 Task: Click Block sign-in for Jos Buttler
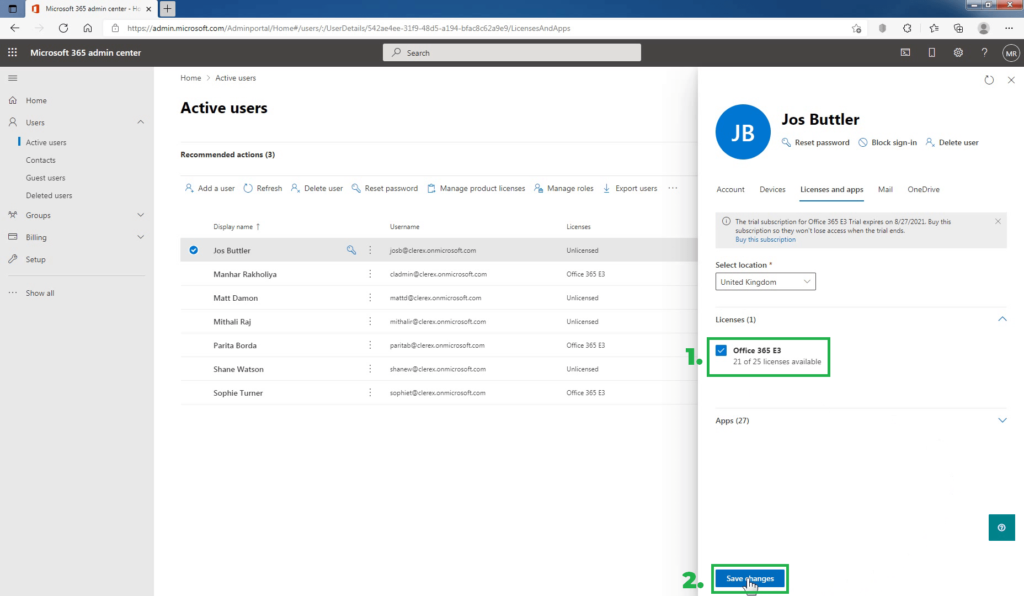(x=887, y=142)
